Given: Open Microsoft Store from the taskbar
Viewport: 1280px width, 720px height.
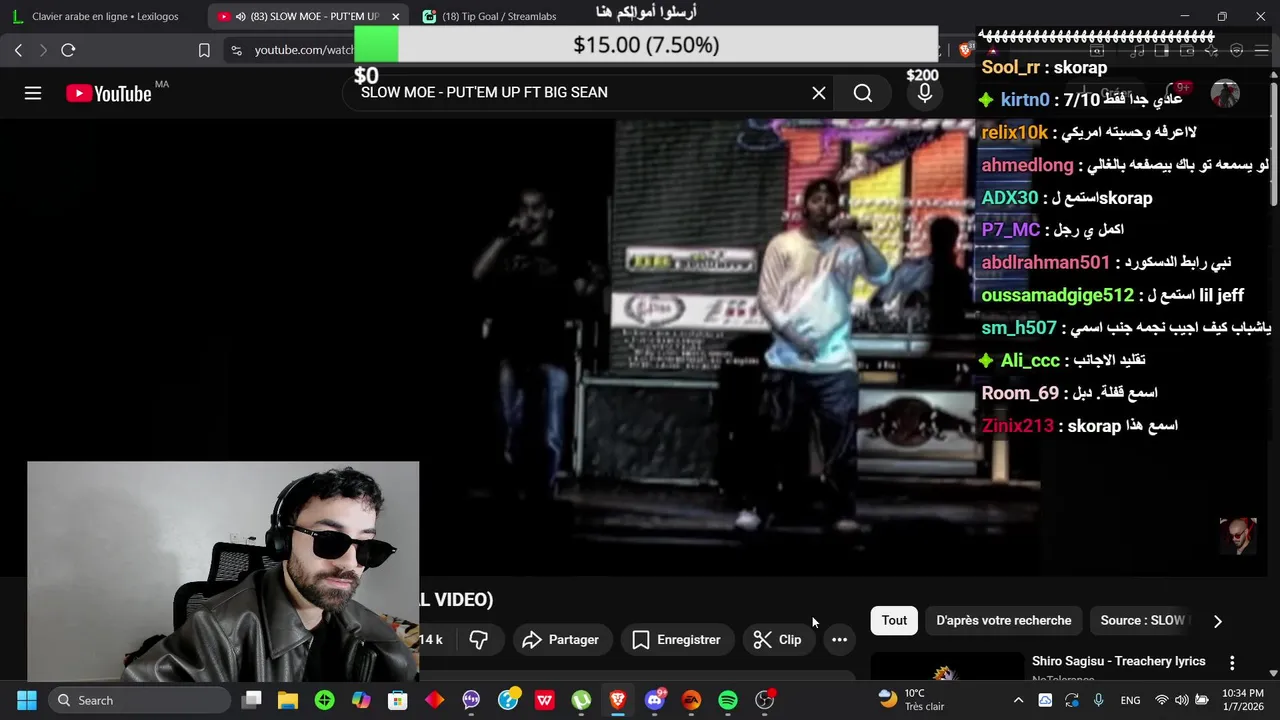Looking at the screenshot, I should 398,700.
